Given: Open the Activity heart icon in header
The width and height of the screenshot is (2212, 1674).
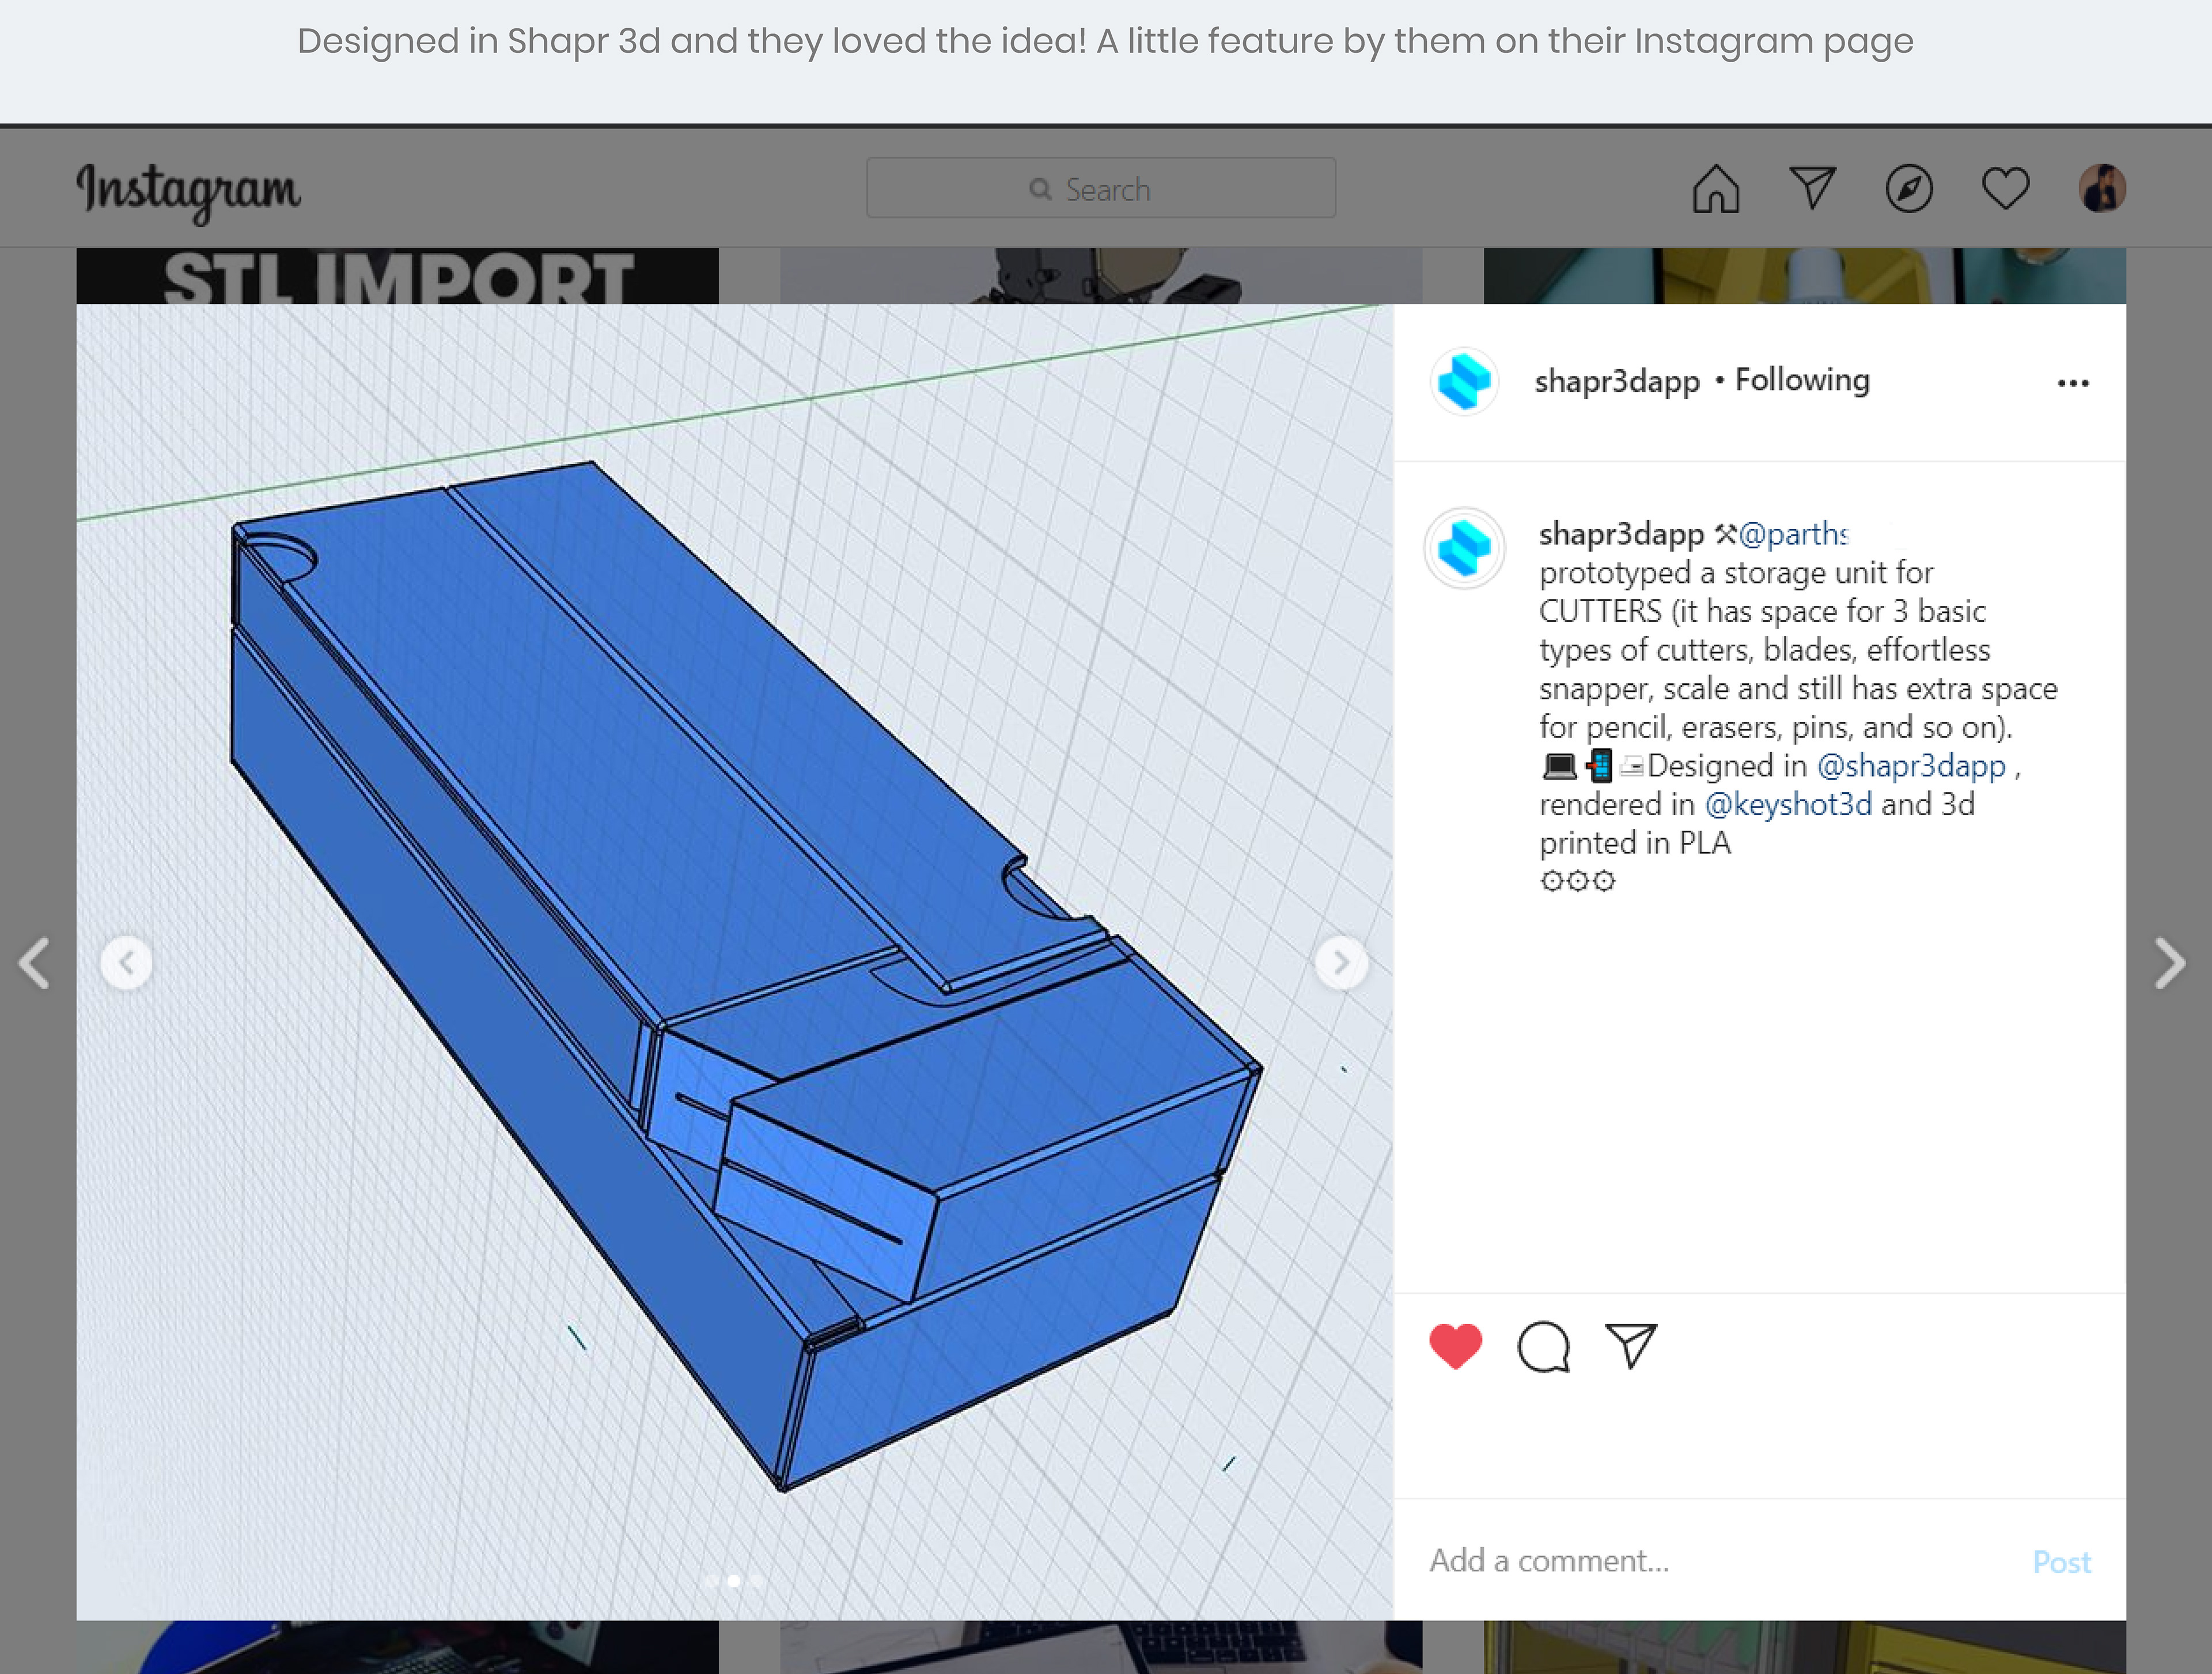Looking at the screenshot, I should coord(2006,188).
